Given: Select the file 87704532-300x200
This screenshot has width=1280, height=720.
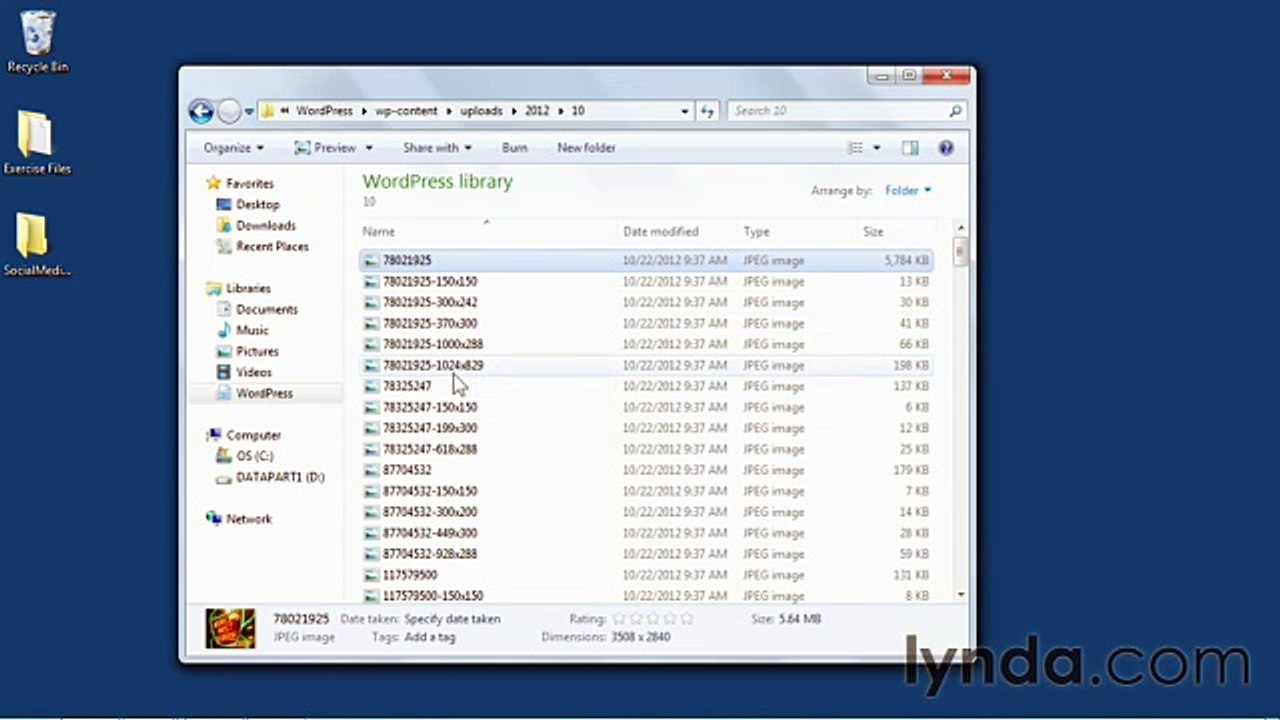Looking at the screenshot, I should coord(646,513).
